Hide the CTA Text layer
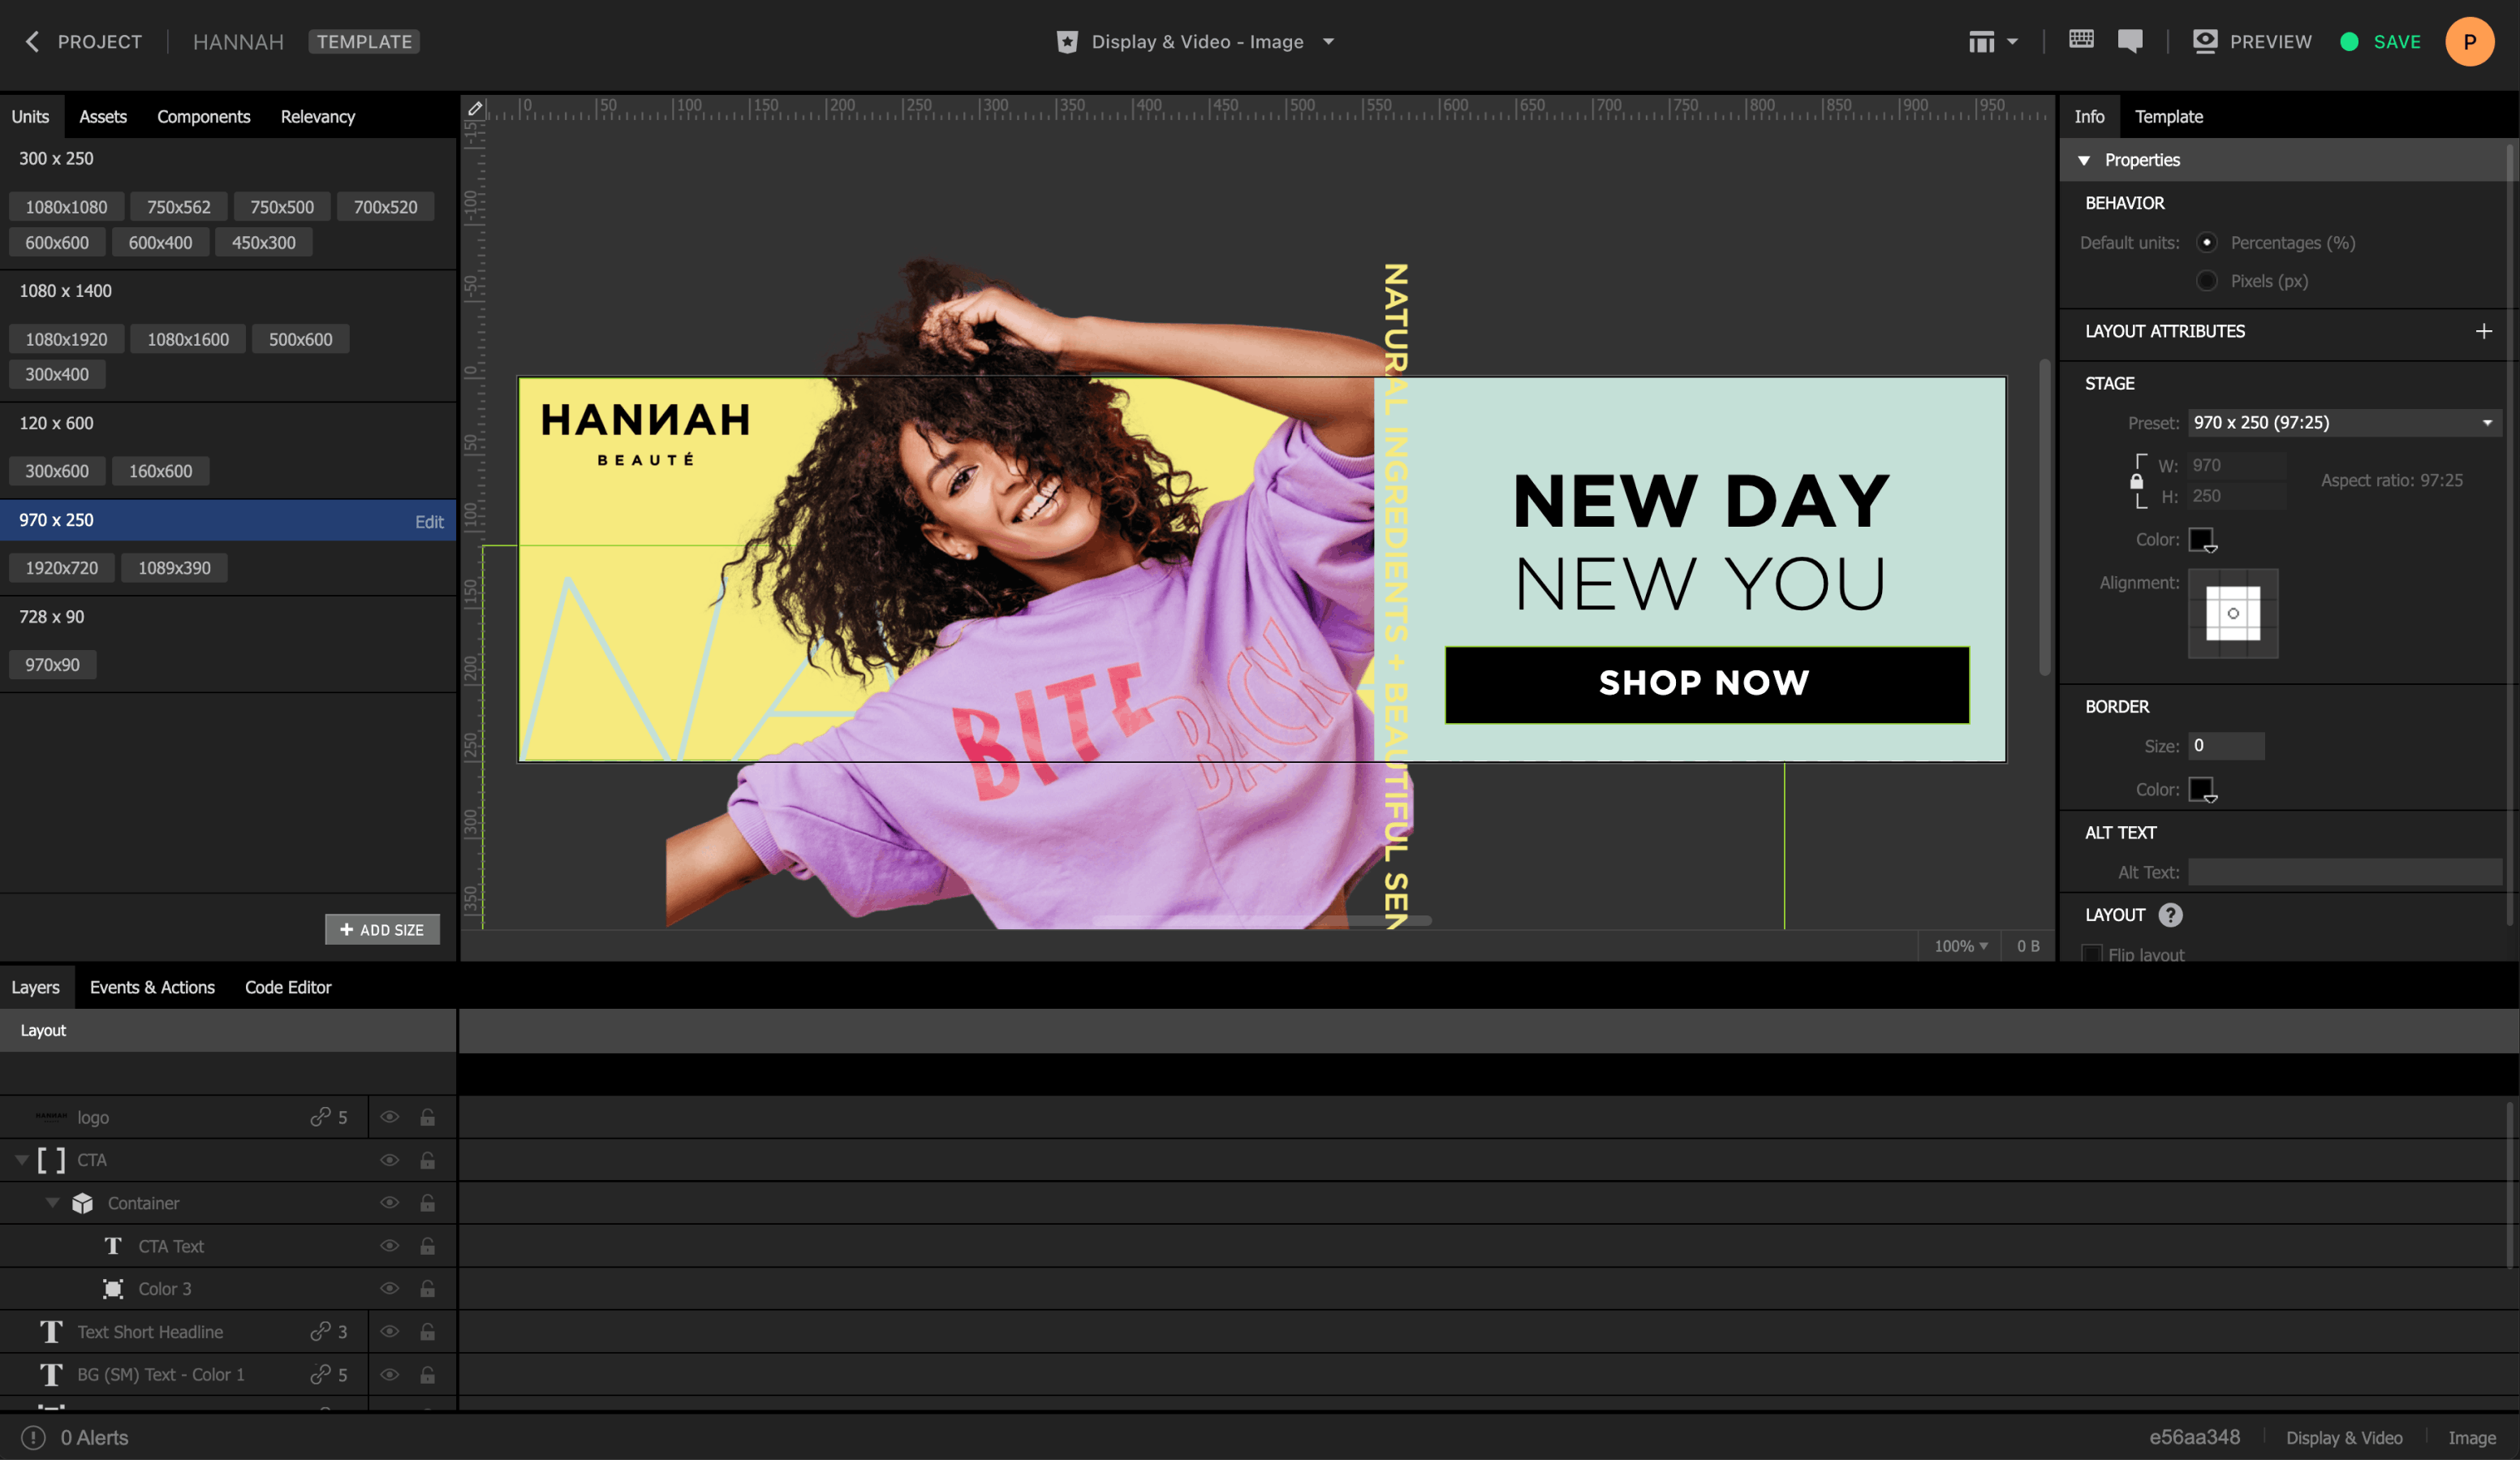 click(x=390, y=1245)
